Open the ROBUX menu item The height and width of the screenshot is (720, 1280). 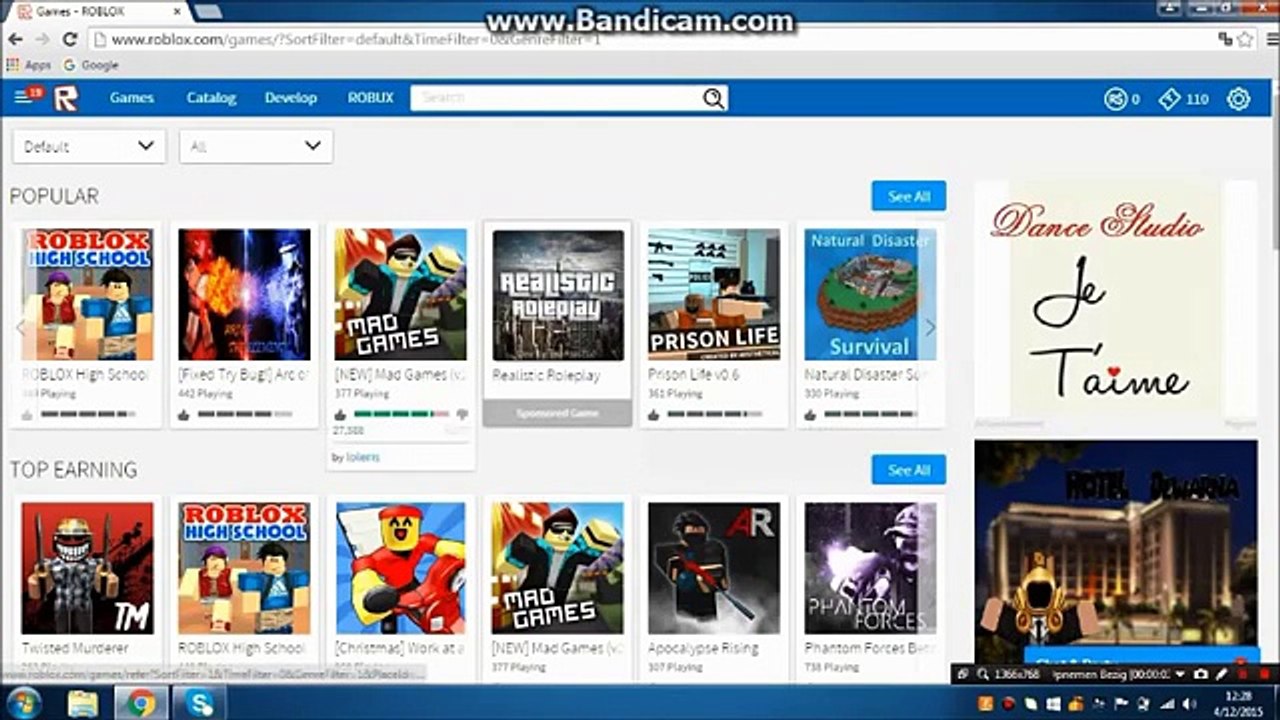(x=371, y=98)
